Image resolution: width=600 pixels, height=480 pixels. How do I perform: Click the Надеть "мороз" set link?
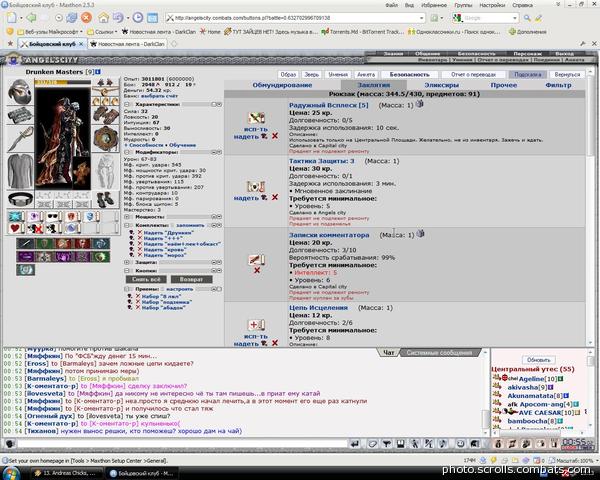165,255
